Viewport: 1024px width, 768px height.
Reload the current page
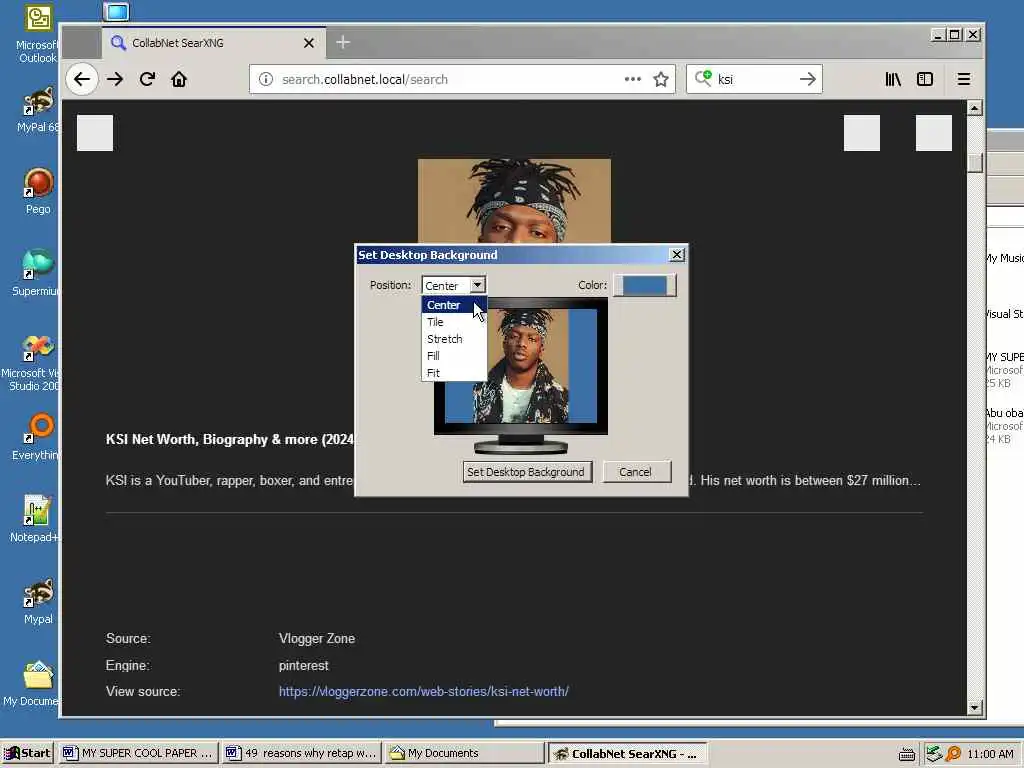[148, 79]
